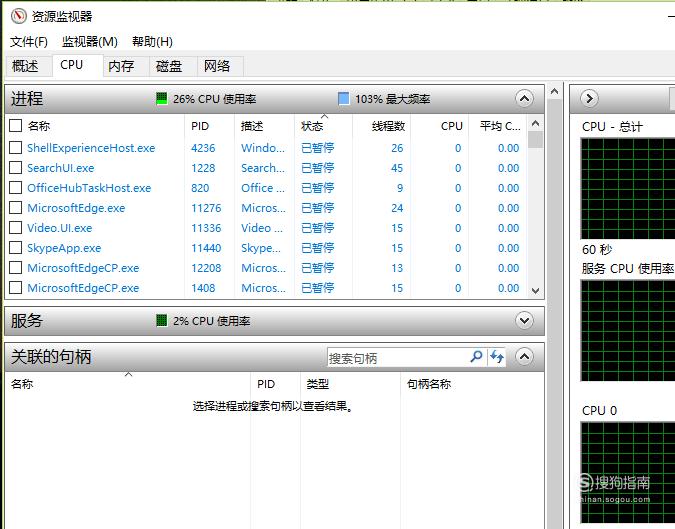
Task: Click the refresh arrows icon beside handle search
Action: coord(497,357)
